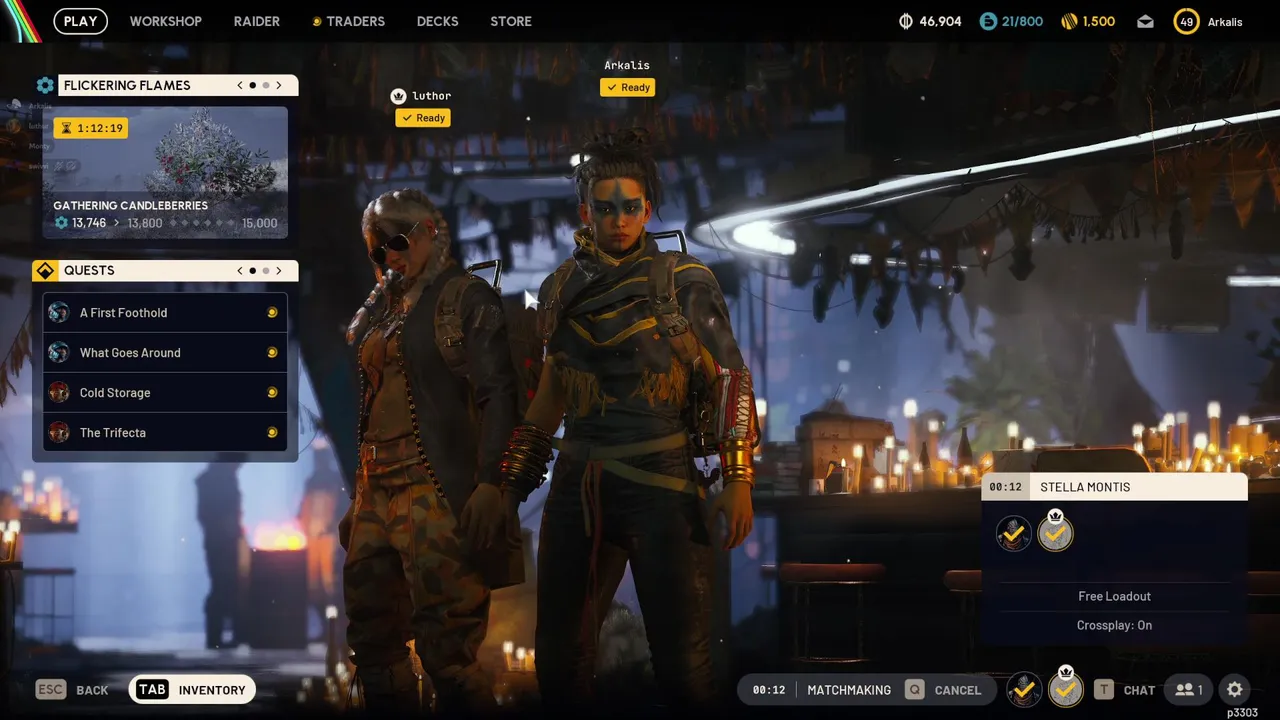Click the ESC BACK button
Screen dimensions: 1280x720
72,690
